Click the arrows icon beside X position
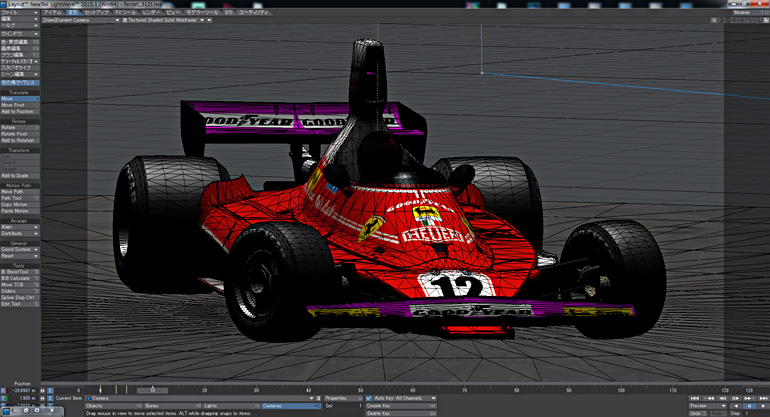The image size is (770, 417). coord(42,391)
